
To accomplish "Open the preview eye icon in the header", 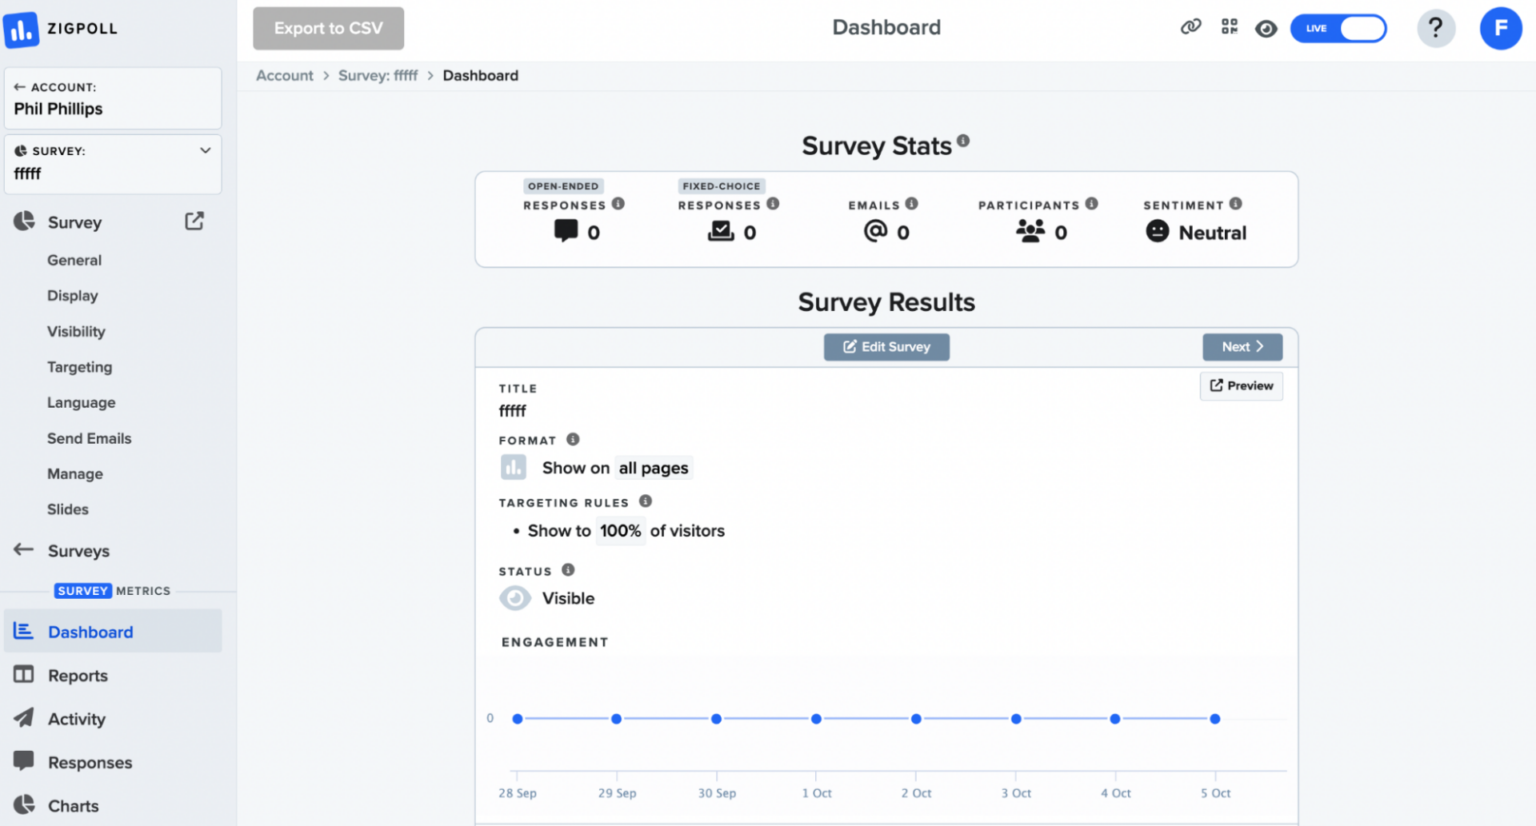I will tap(1266, 29).
